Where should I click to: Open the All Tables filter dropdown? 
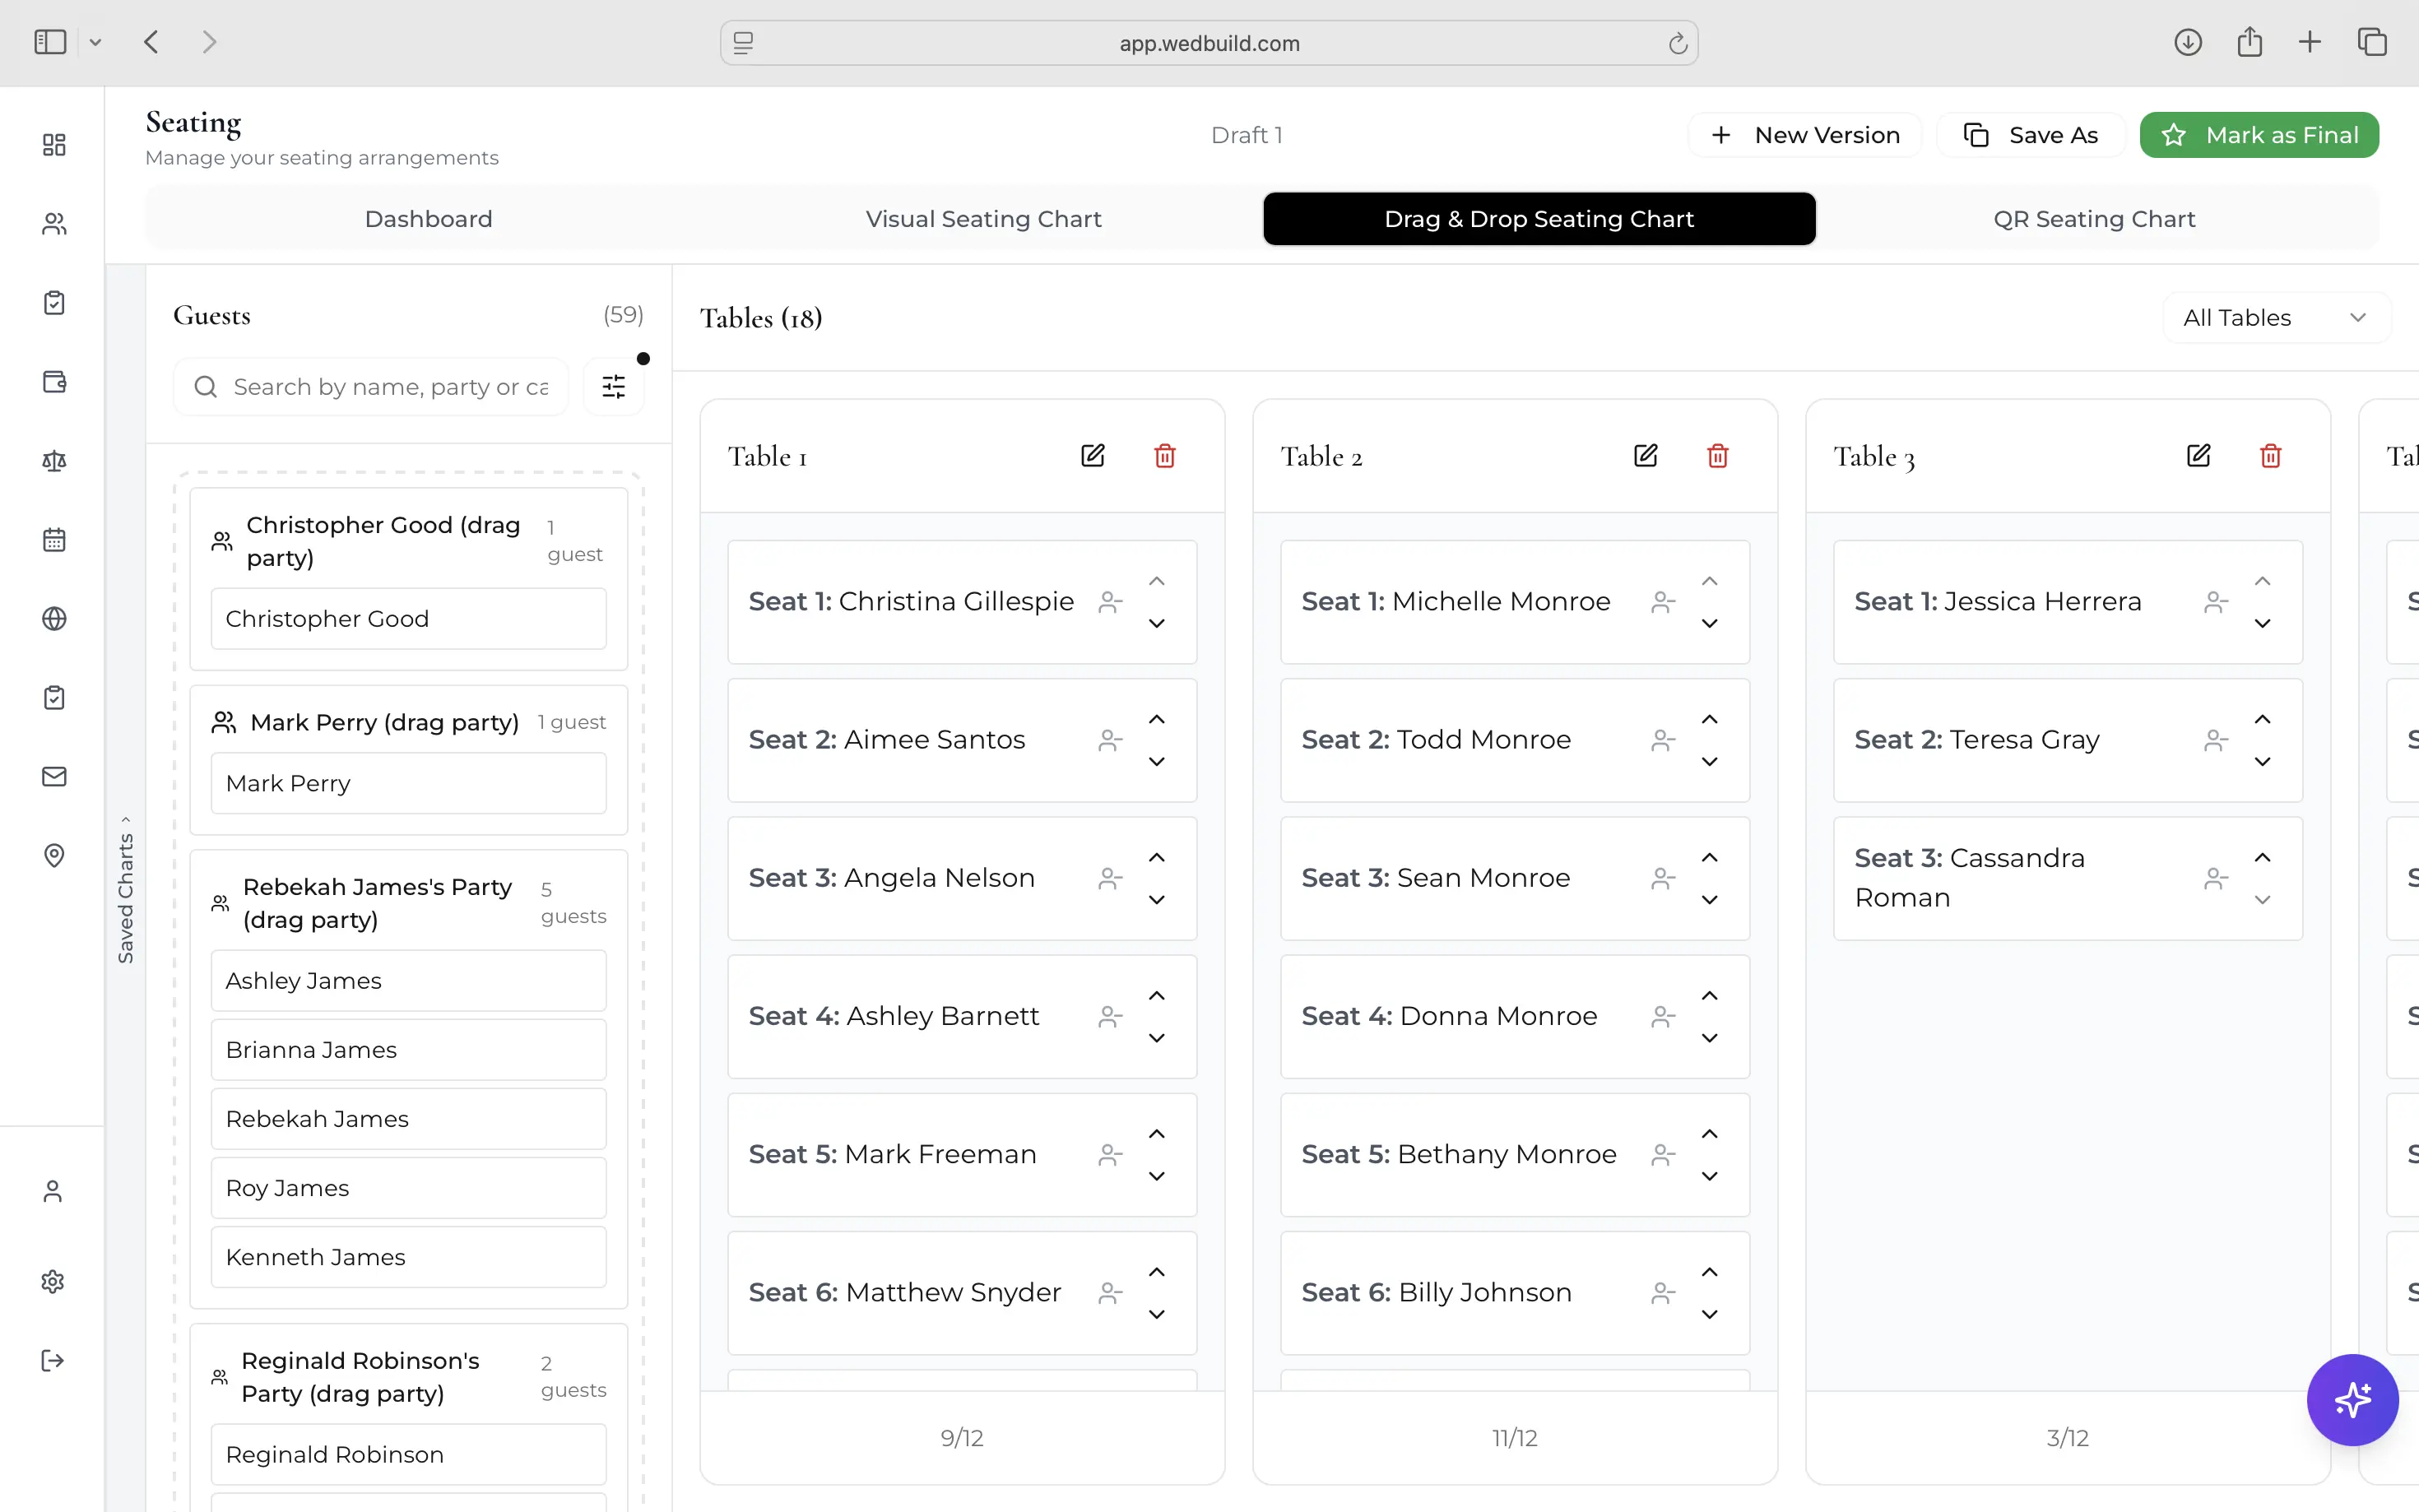point(2276,318)
